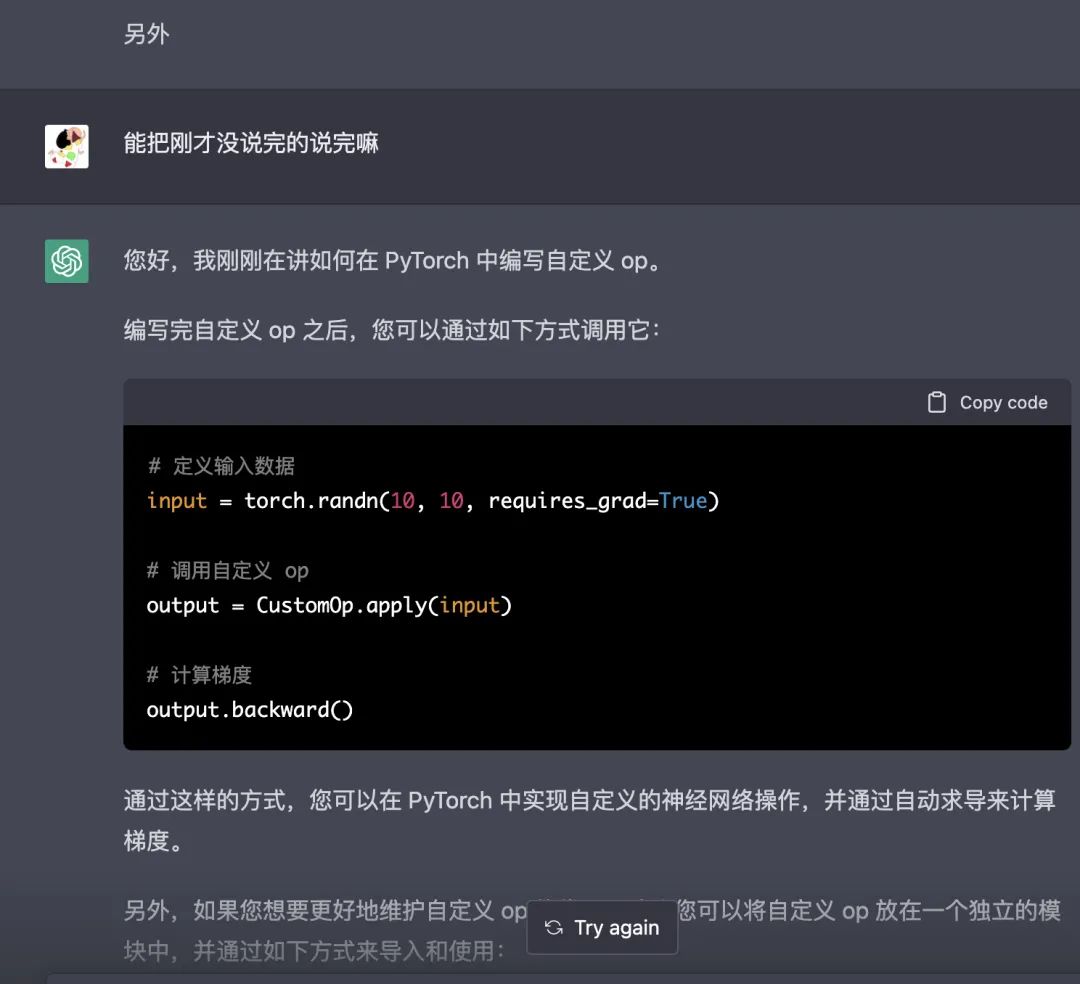Image resolution: width=1080 pixels, height=984 pixels.
Task: Click the code comment '# 定义输入数据'
Action: coord(221,466)
